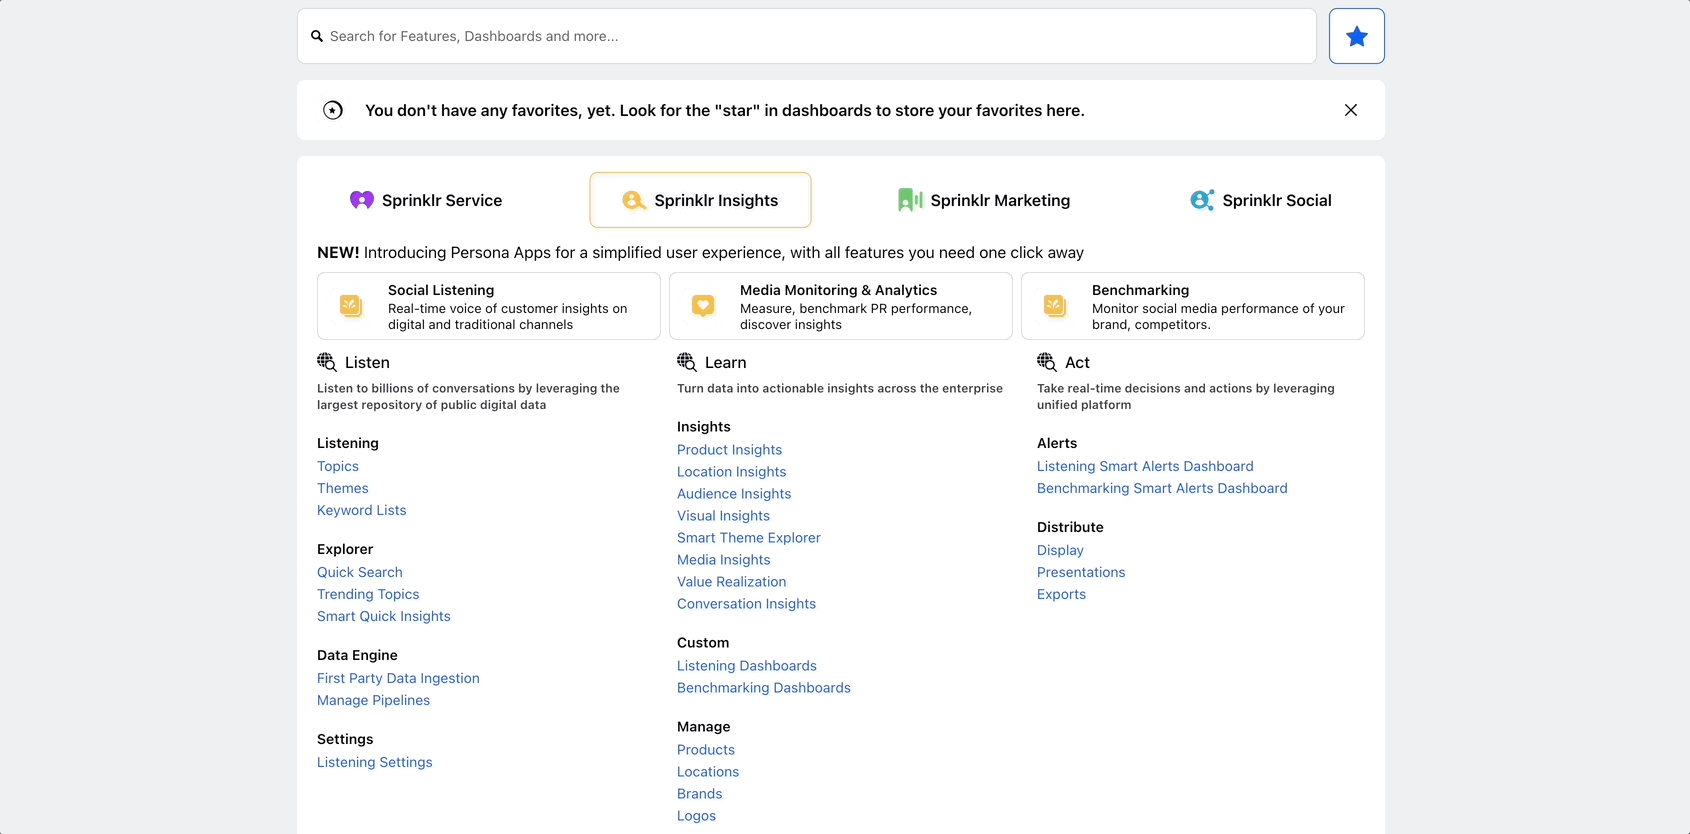Open Presentations under Distribute
The width and height of the screenshot is (1690, 834).
[x=1081, y=572]
